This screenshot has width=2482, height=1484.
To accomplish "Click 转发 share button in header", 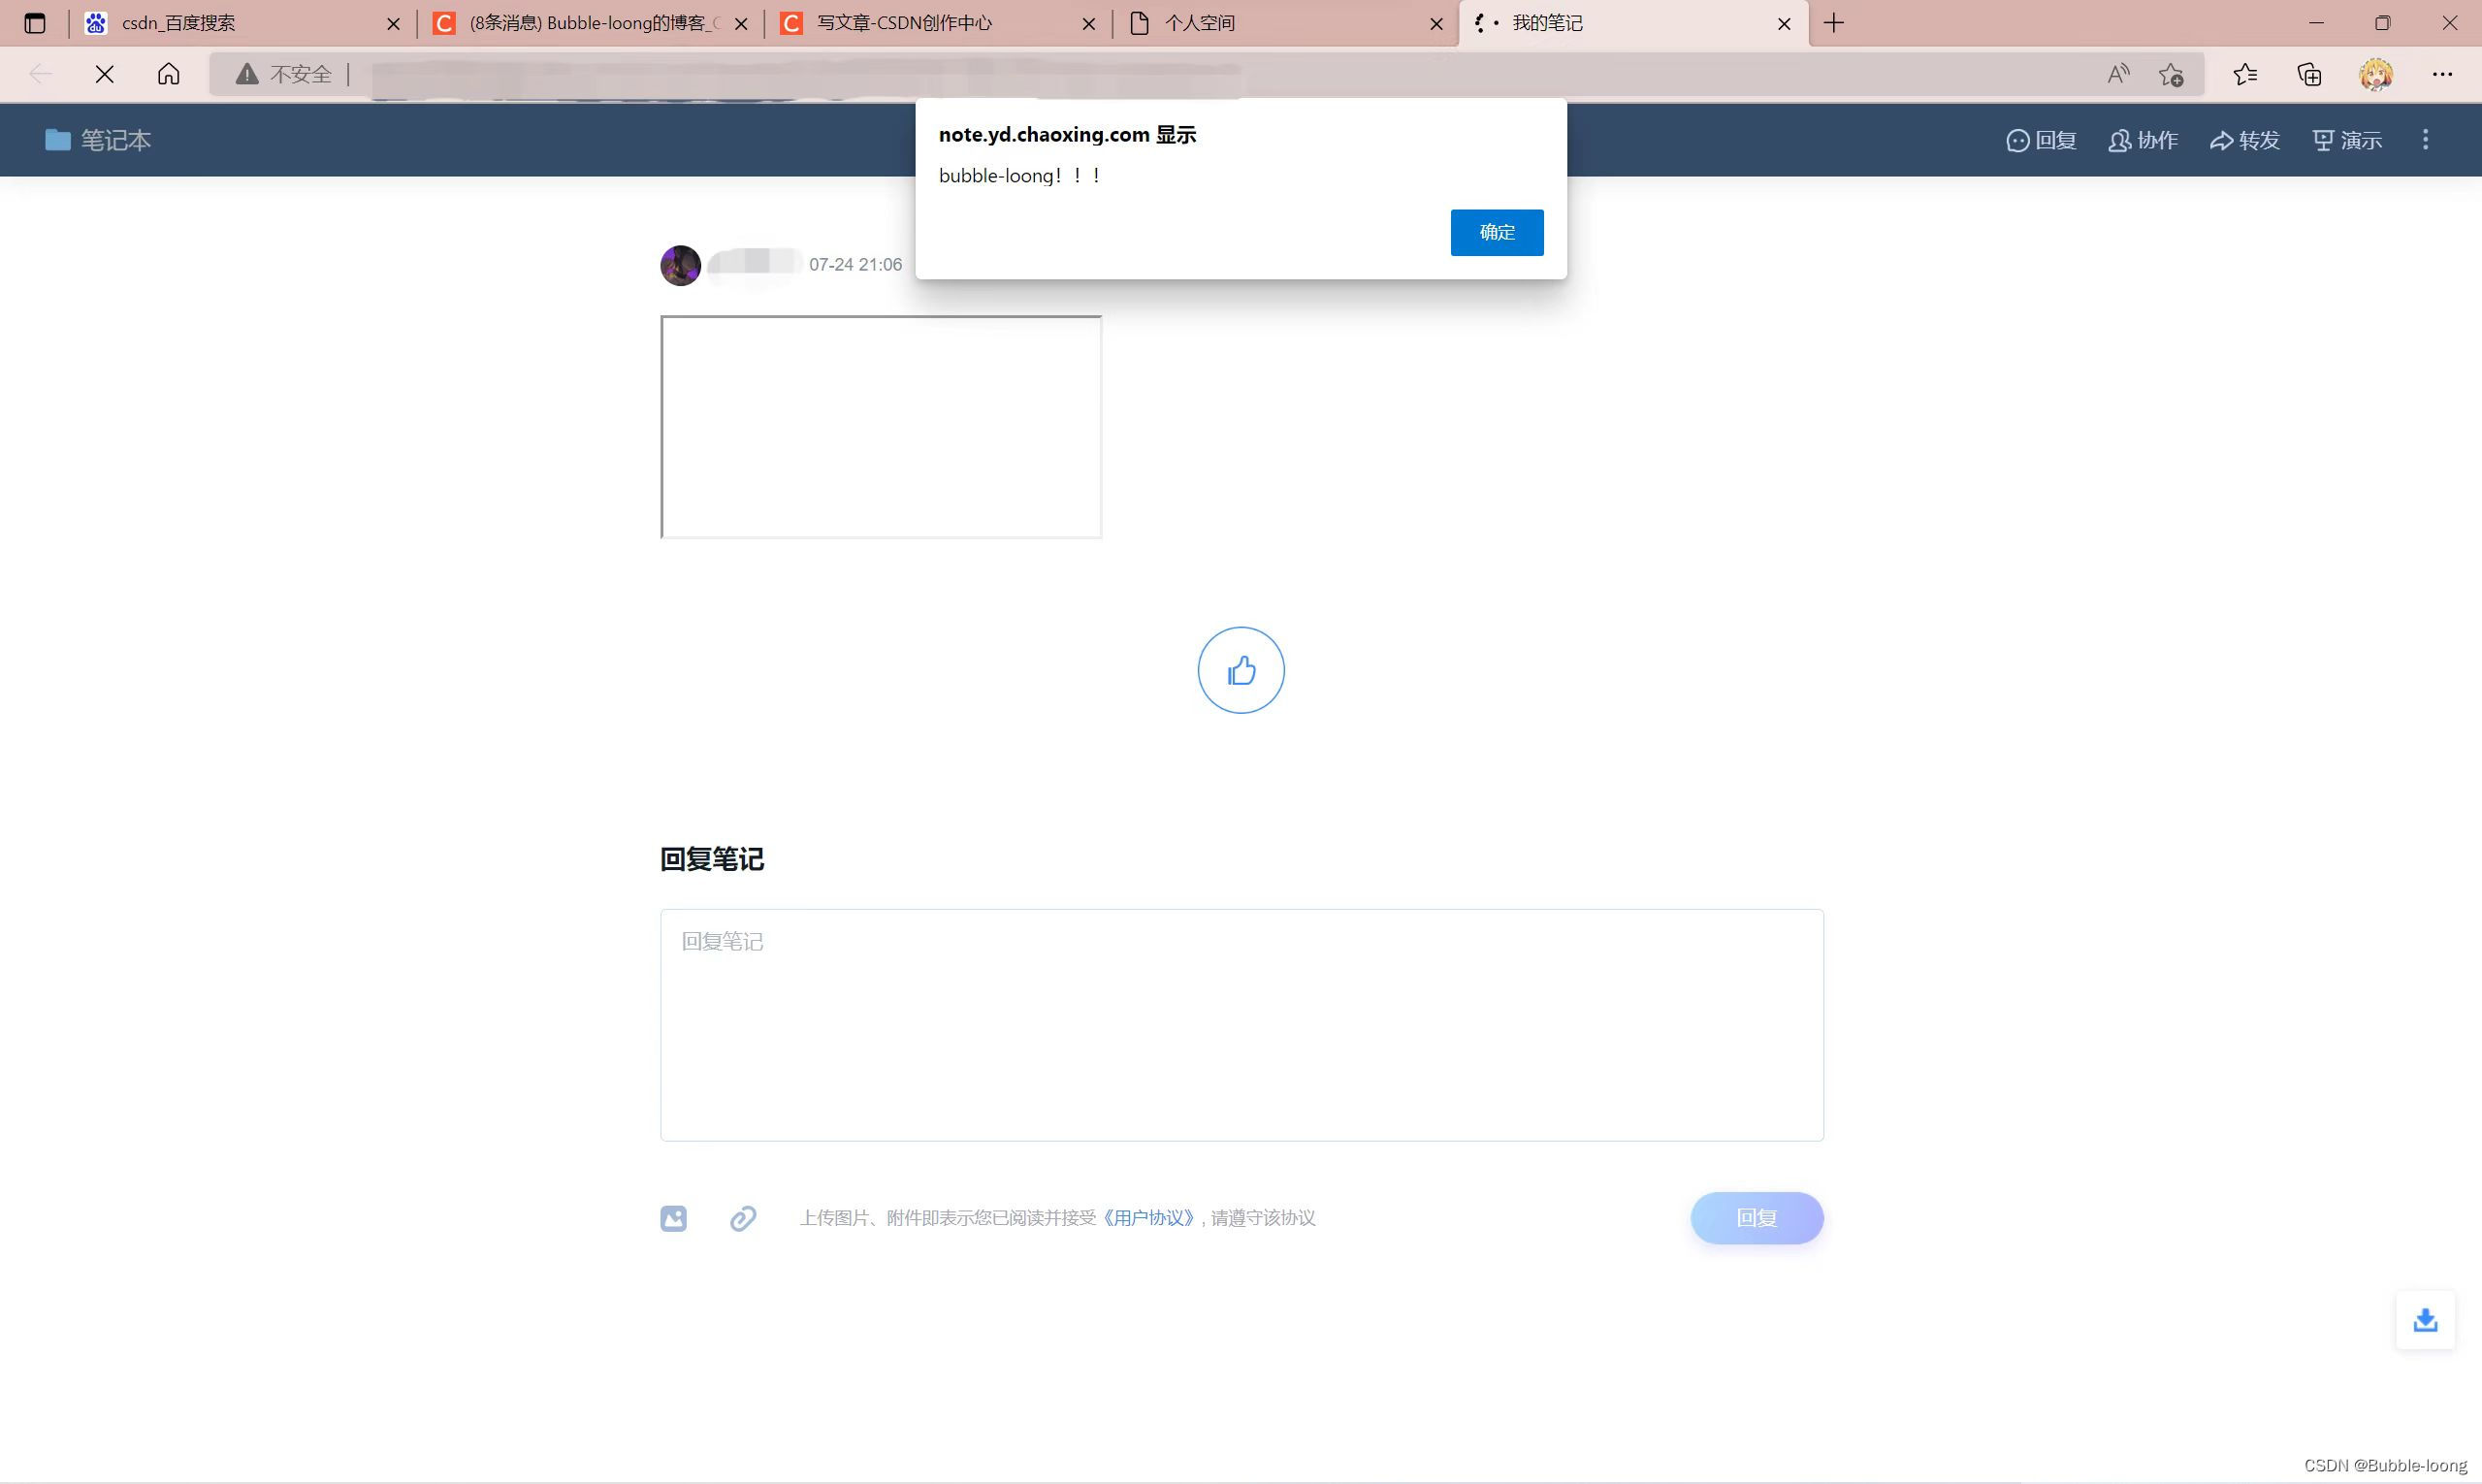I will [x=2245, y=140].
